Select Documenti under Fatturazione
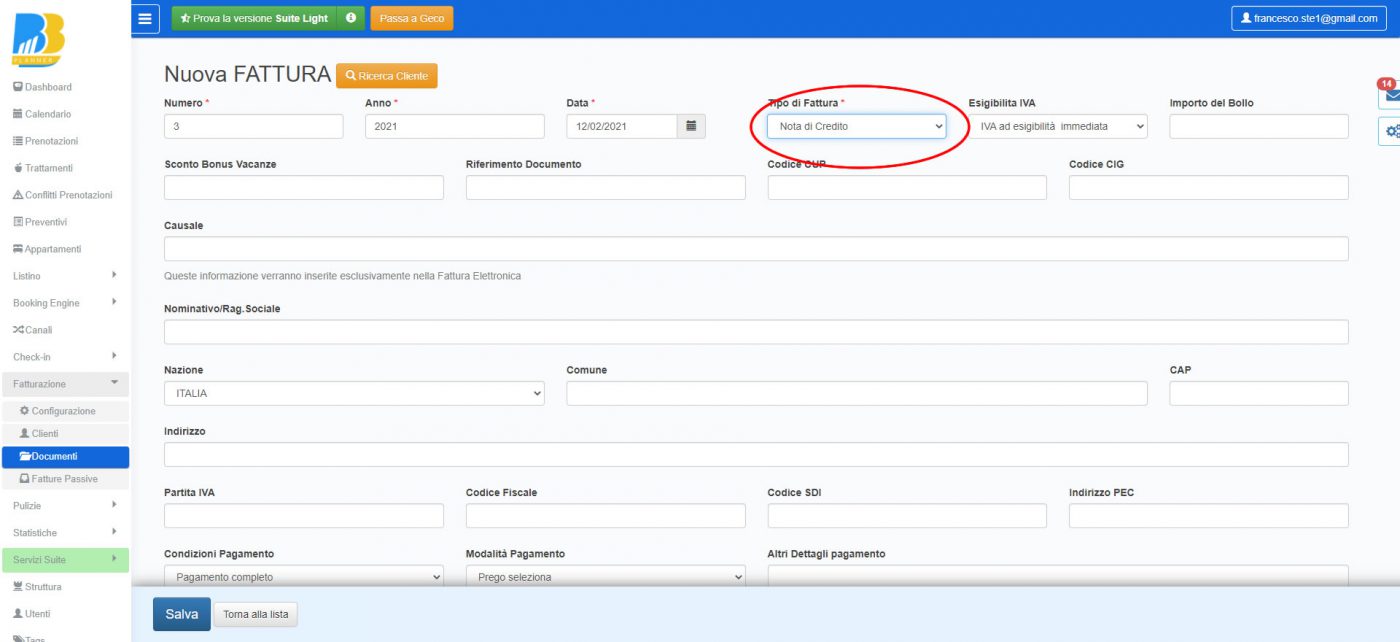Viewport: 1400px width, 642px height. (x=65, y=457)
